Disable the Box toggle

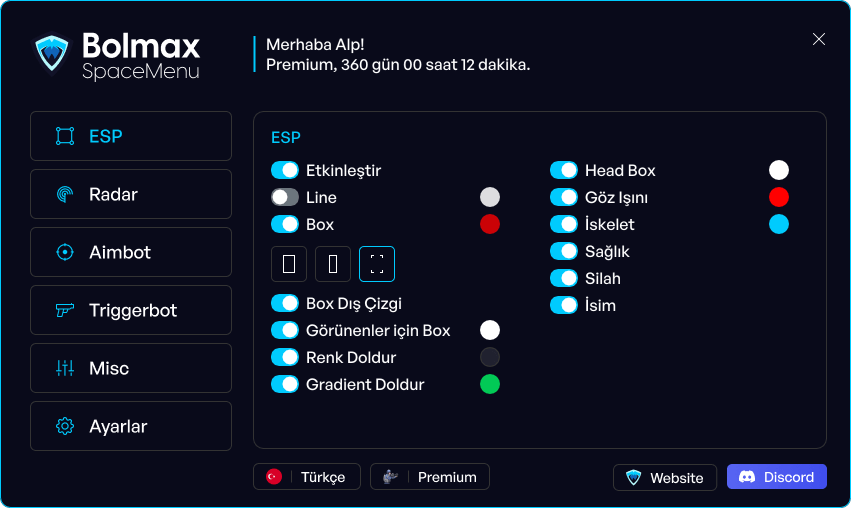pos(285,224)
